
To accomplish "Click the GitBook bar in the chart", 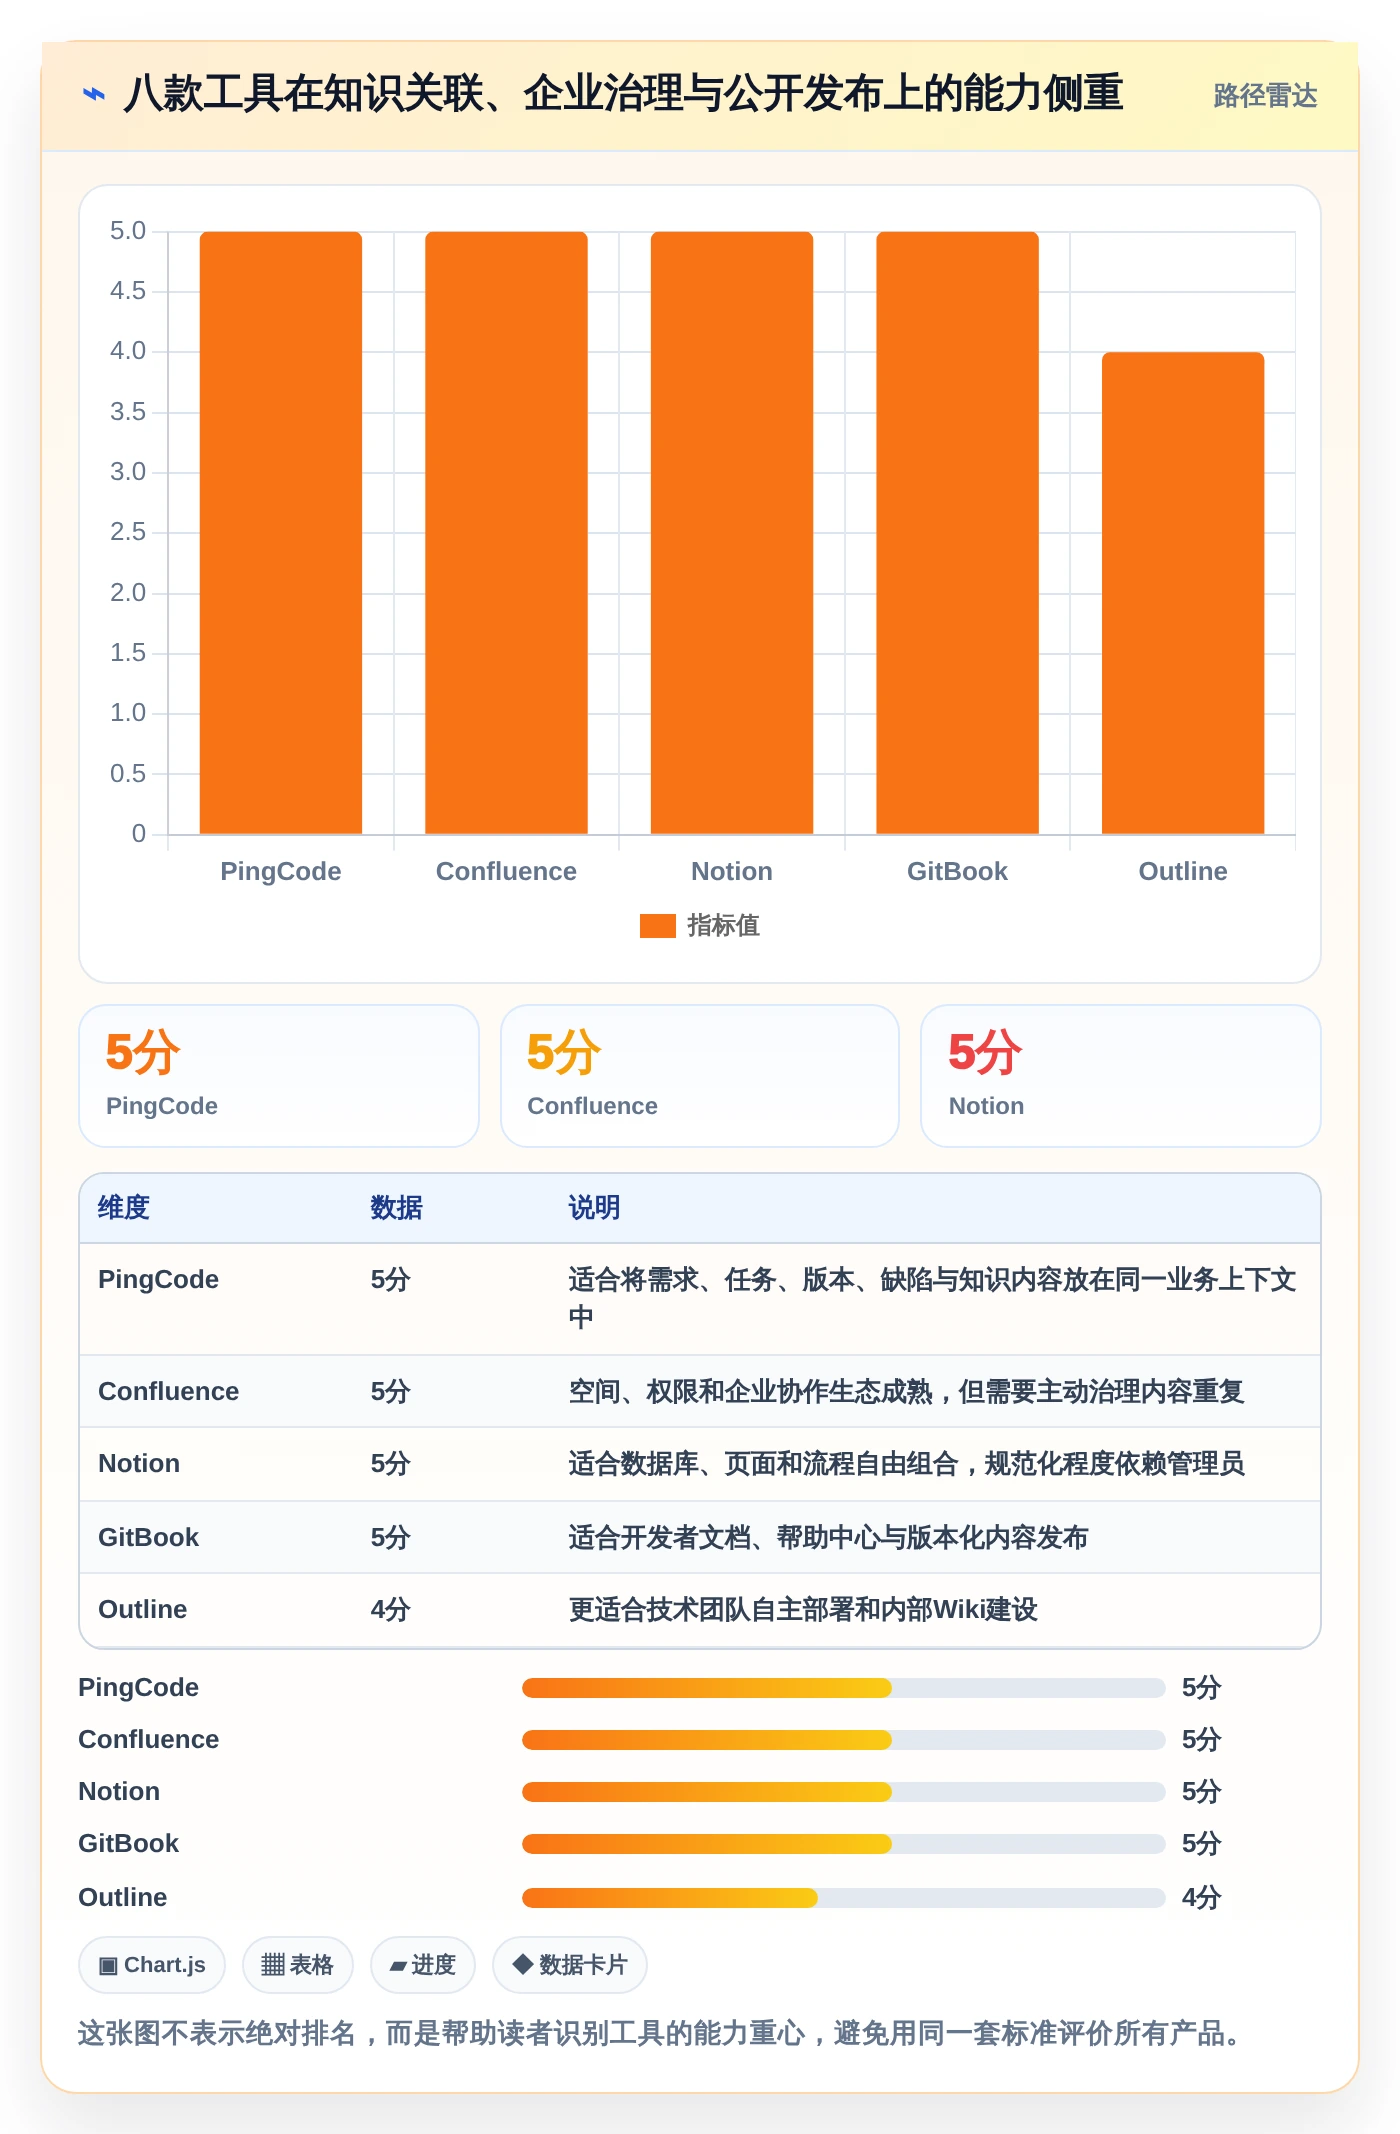I will [x=957, y=533].
